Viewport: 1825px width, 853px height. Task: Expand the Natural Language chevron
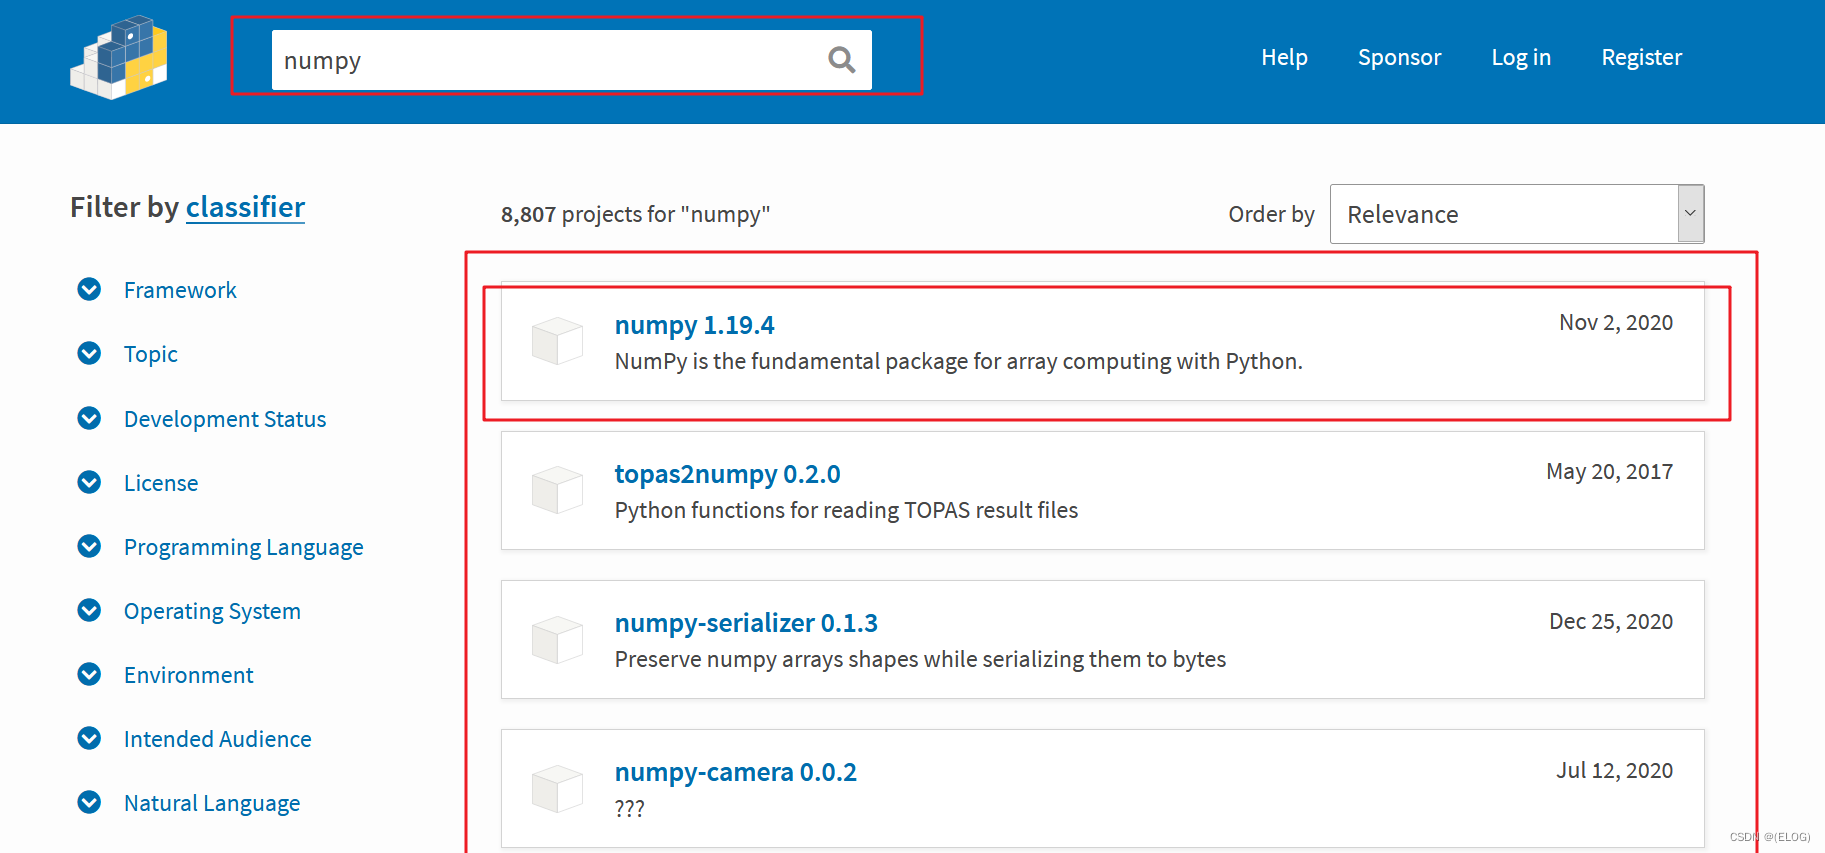click(x=89, y=802)
